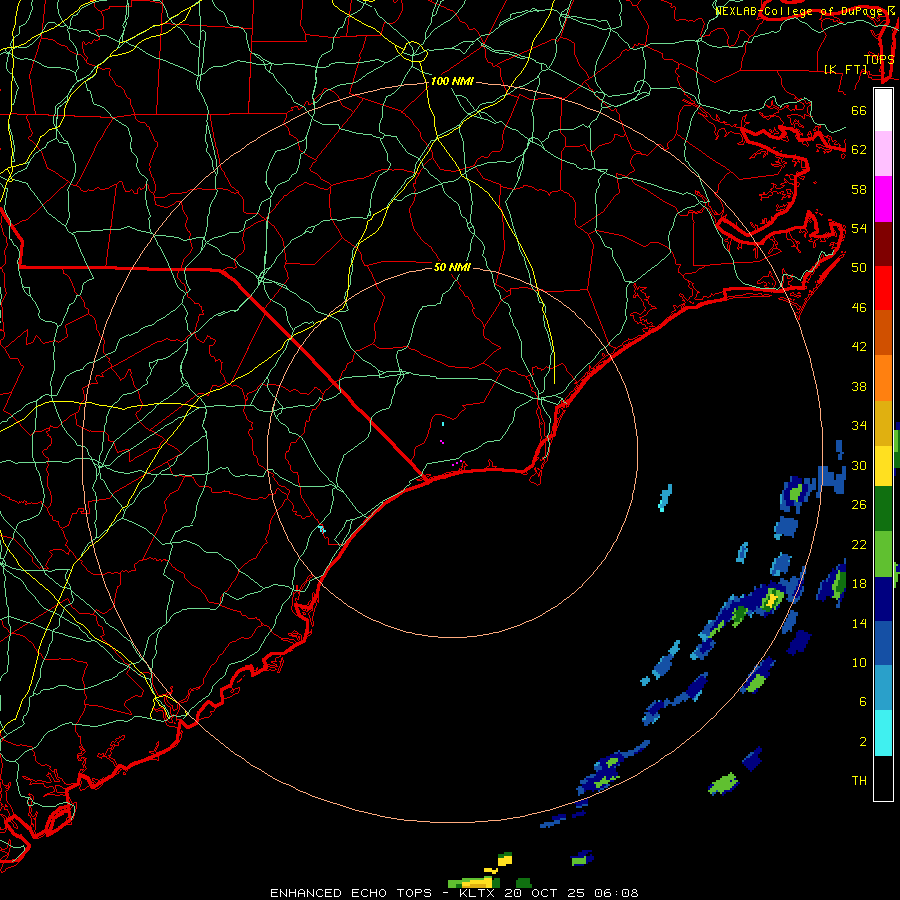Click the gold 38 kft legend swatch
The width and height of the screenshot is (900, 900).
click(x=883, y=422)
